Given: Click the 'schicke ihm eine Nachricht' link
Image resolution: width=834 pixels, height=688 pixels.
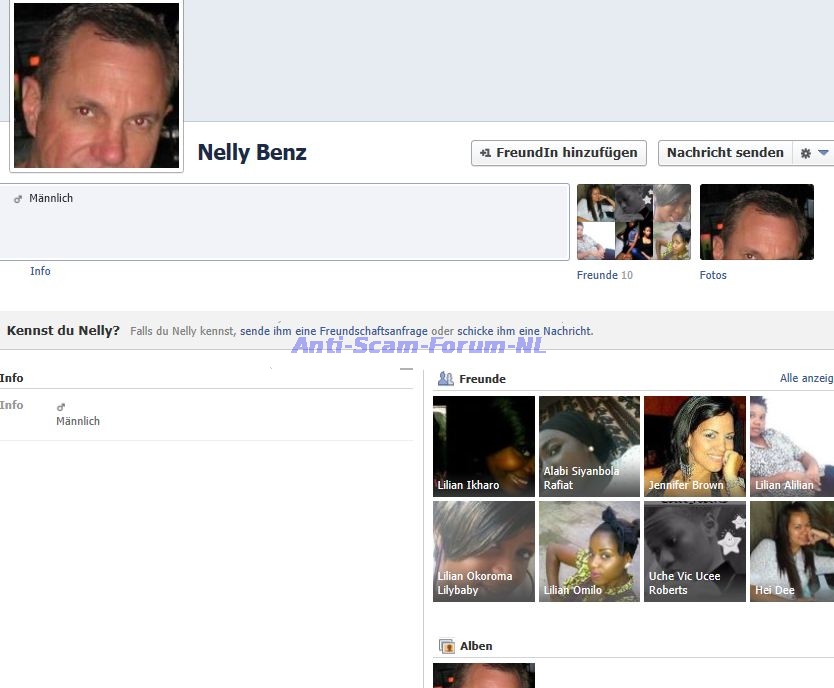Looking at the screenshot, I should pyautogui.click(x=524, y=331).
